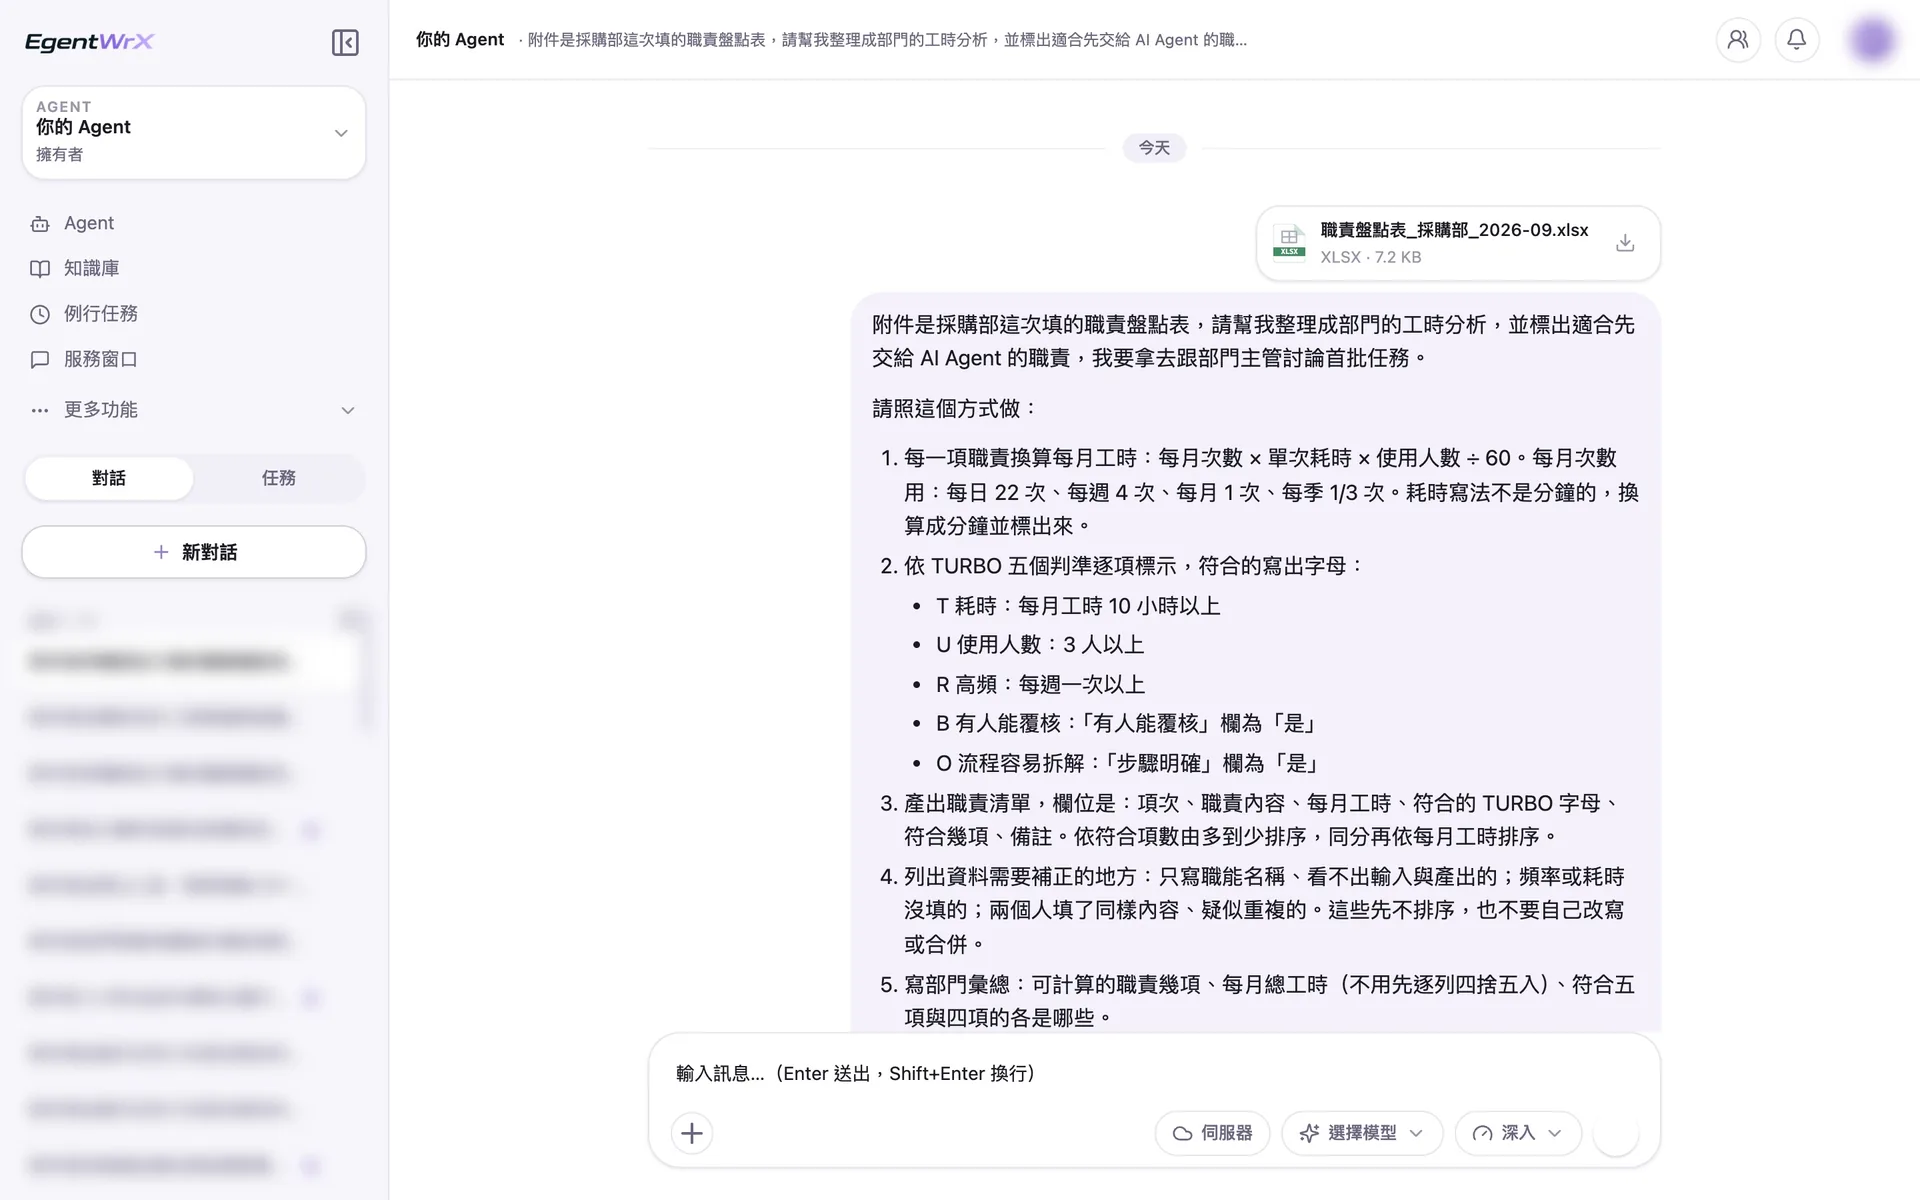The height and width of the screenshot is (1200, 1920).
Task: Click the message input field
Action: pyautogui.click(x=1154, y=1073)
